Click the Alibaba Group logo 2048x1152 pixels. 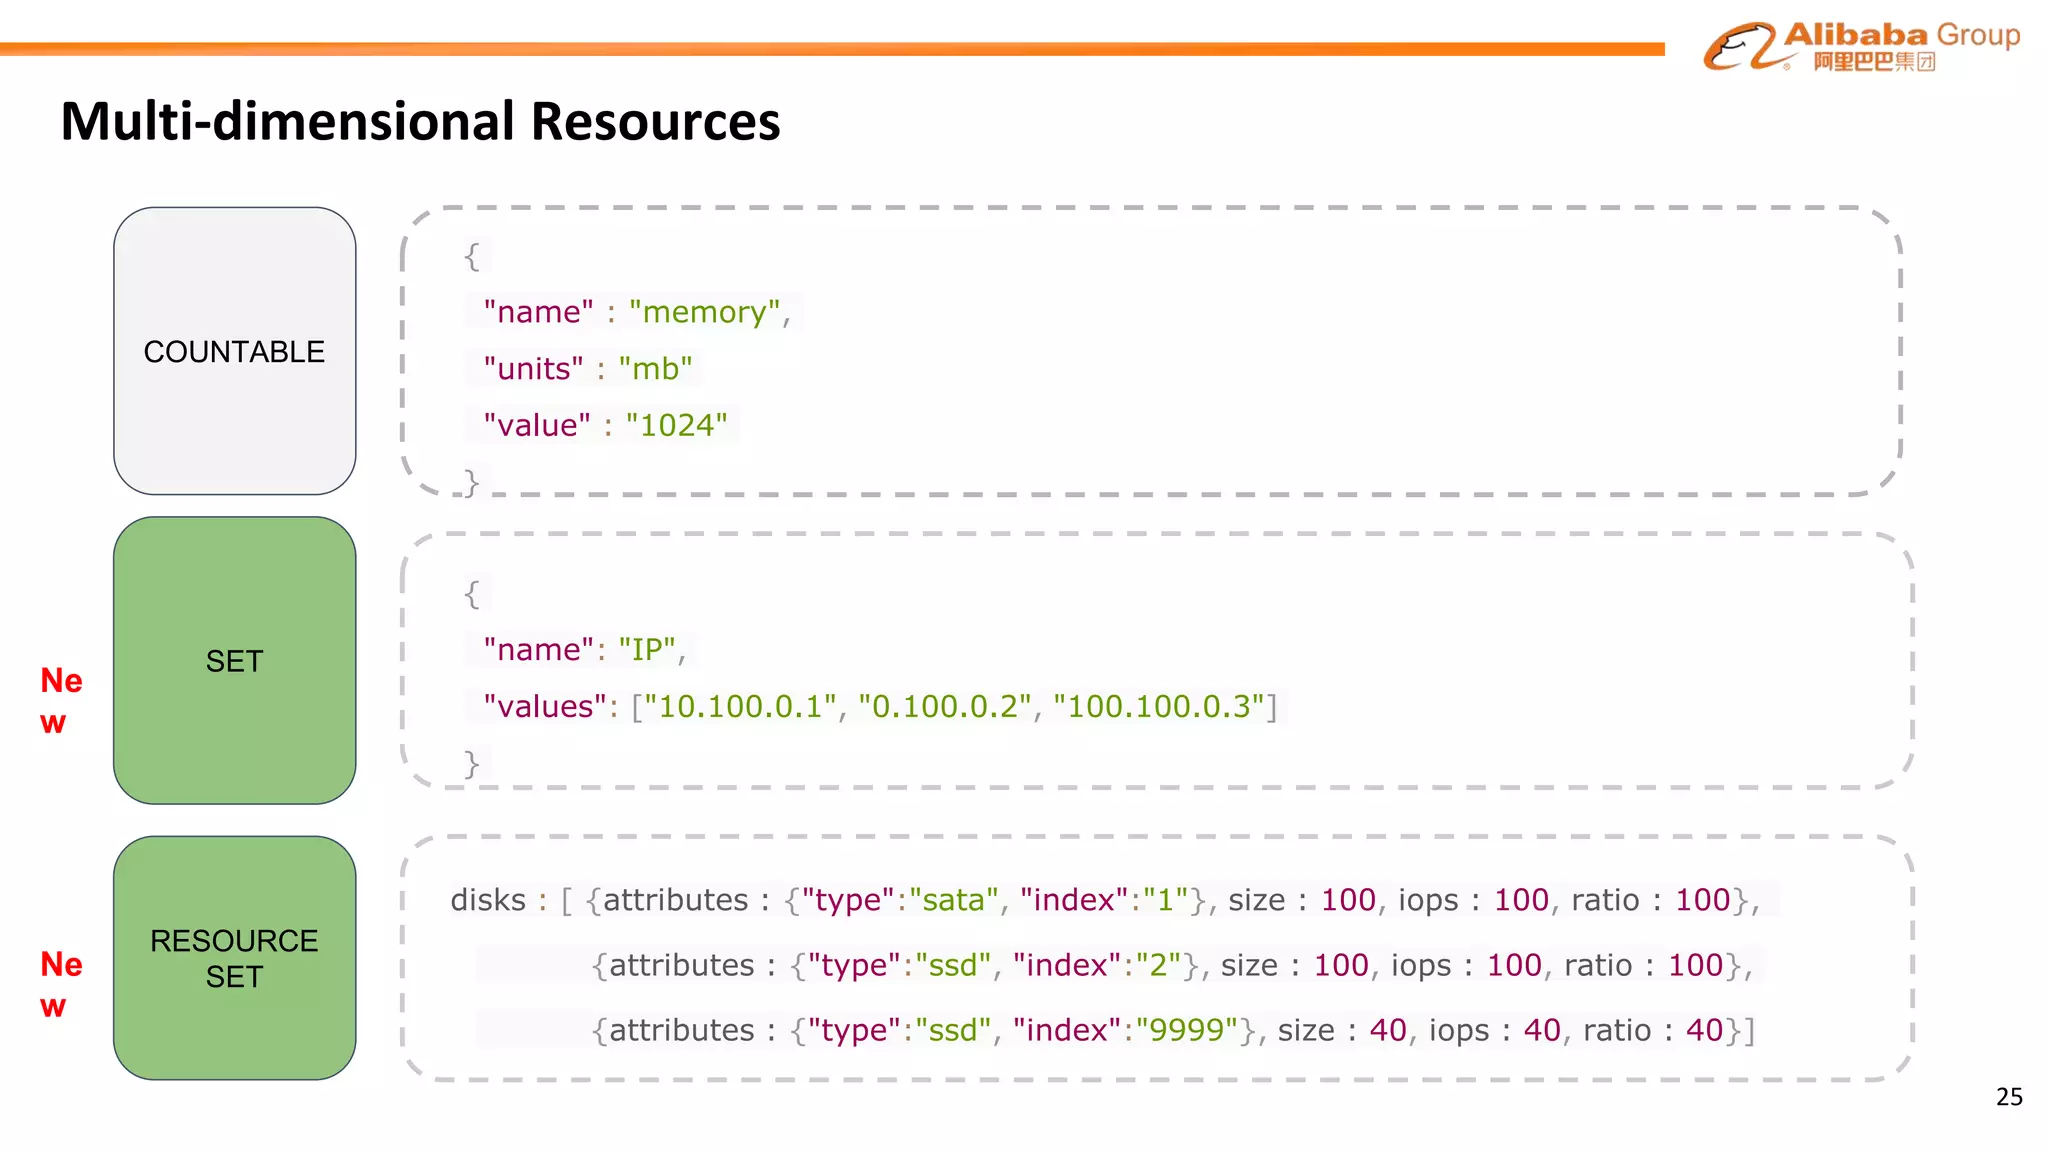pos(1862,46)
